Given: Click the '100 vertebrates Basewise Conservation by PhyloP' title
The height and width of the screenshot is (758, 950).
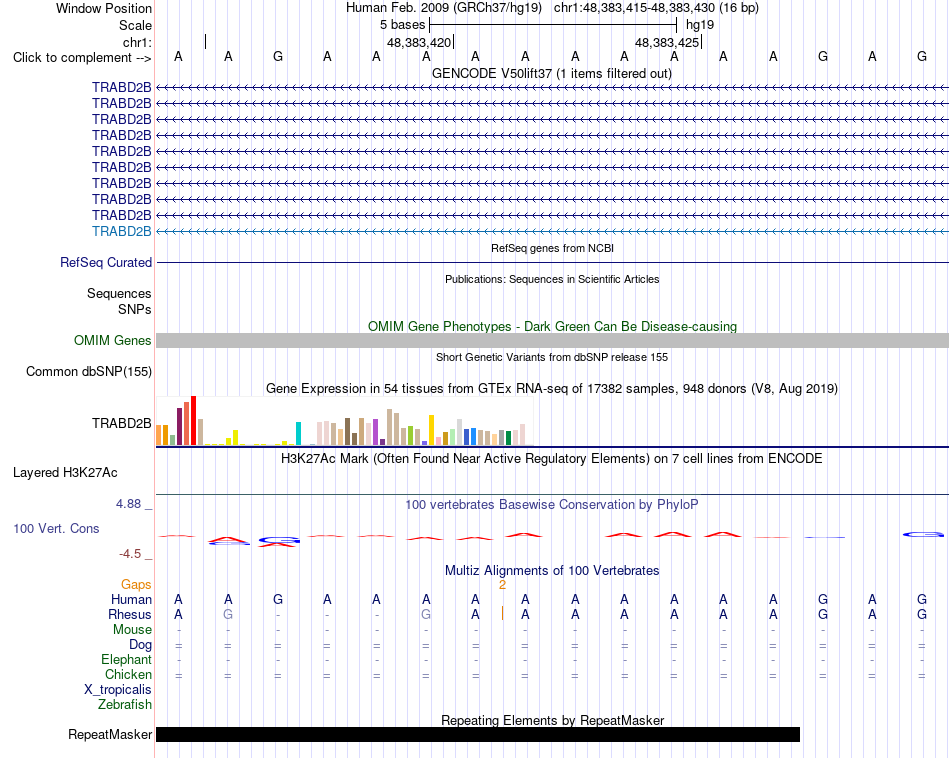Looking at the screenshot, I should (552, 505).
